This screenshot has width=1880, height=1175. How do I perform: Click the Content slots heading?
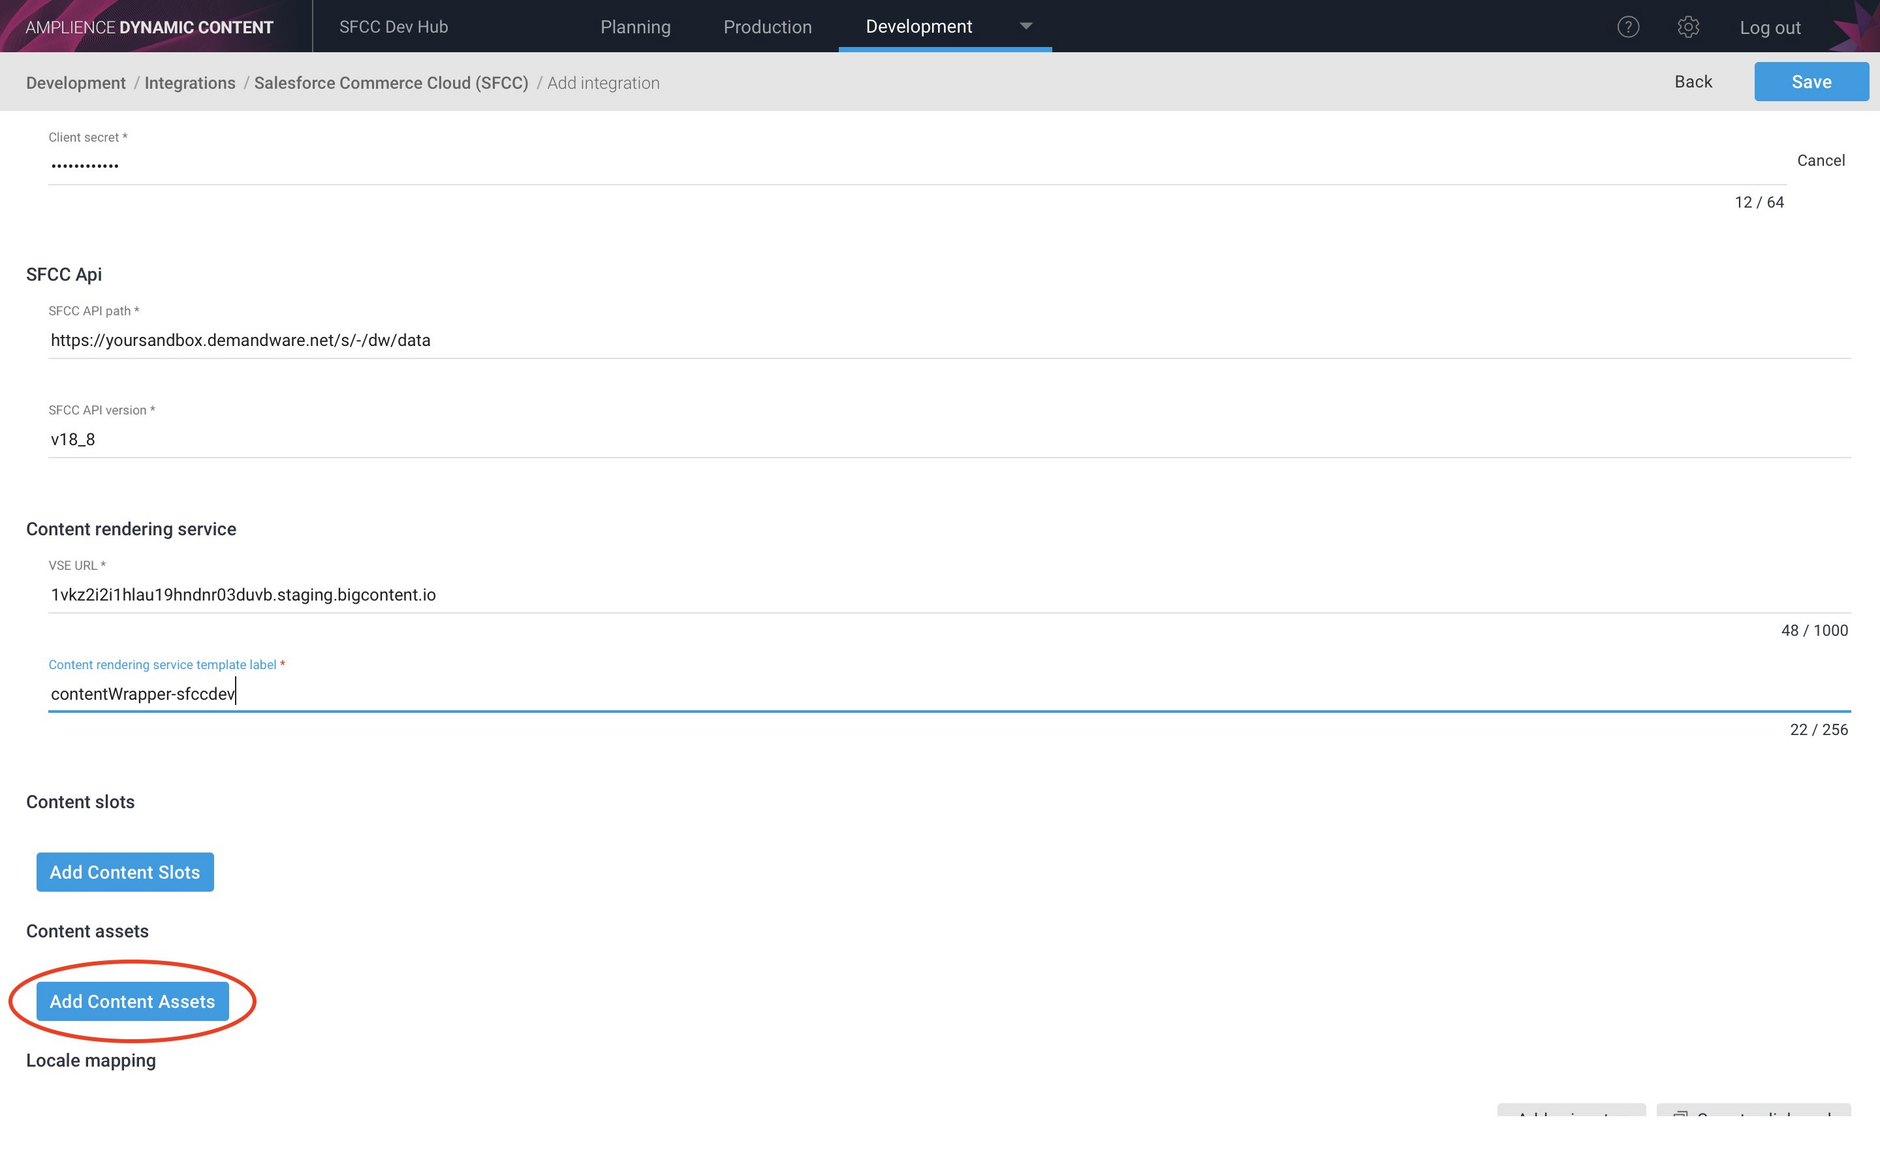pos(80,802)
